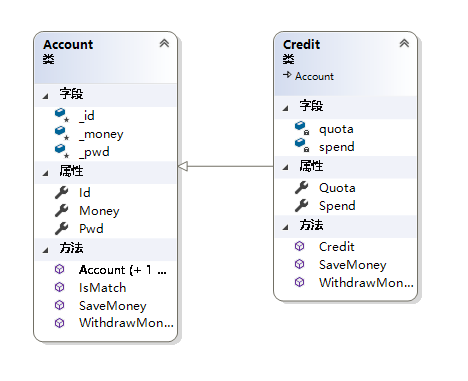The width and height of the screenshot is (468, 381).
Task: Collapse the 属性 section in Credit class
Action: click(x=285, y=168)
